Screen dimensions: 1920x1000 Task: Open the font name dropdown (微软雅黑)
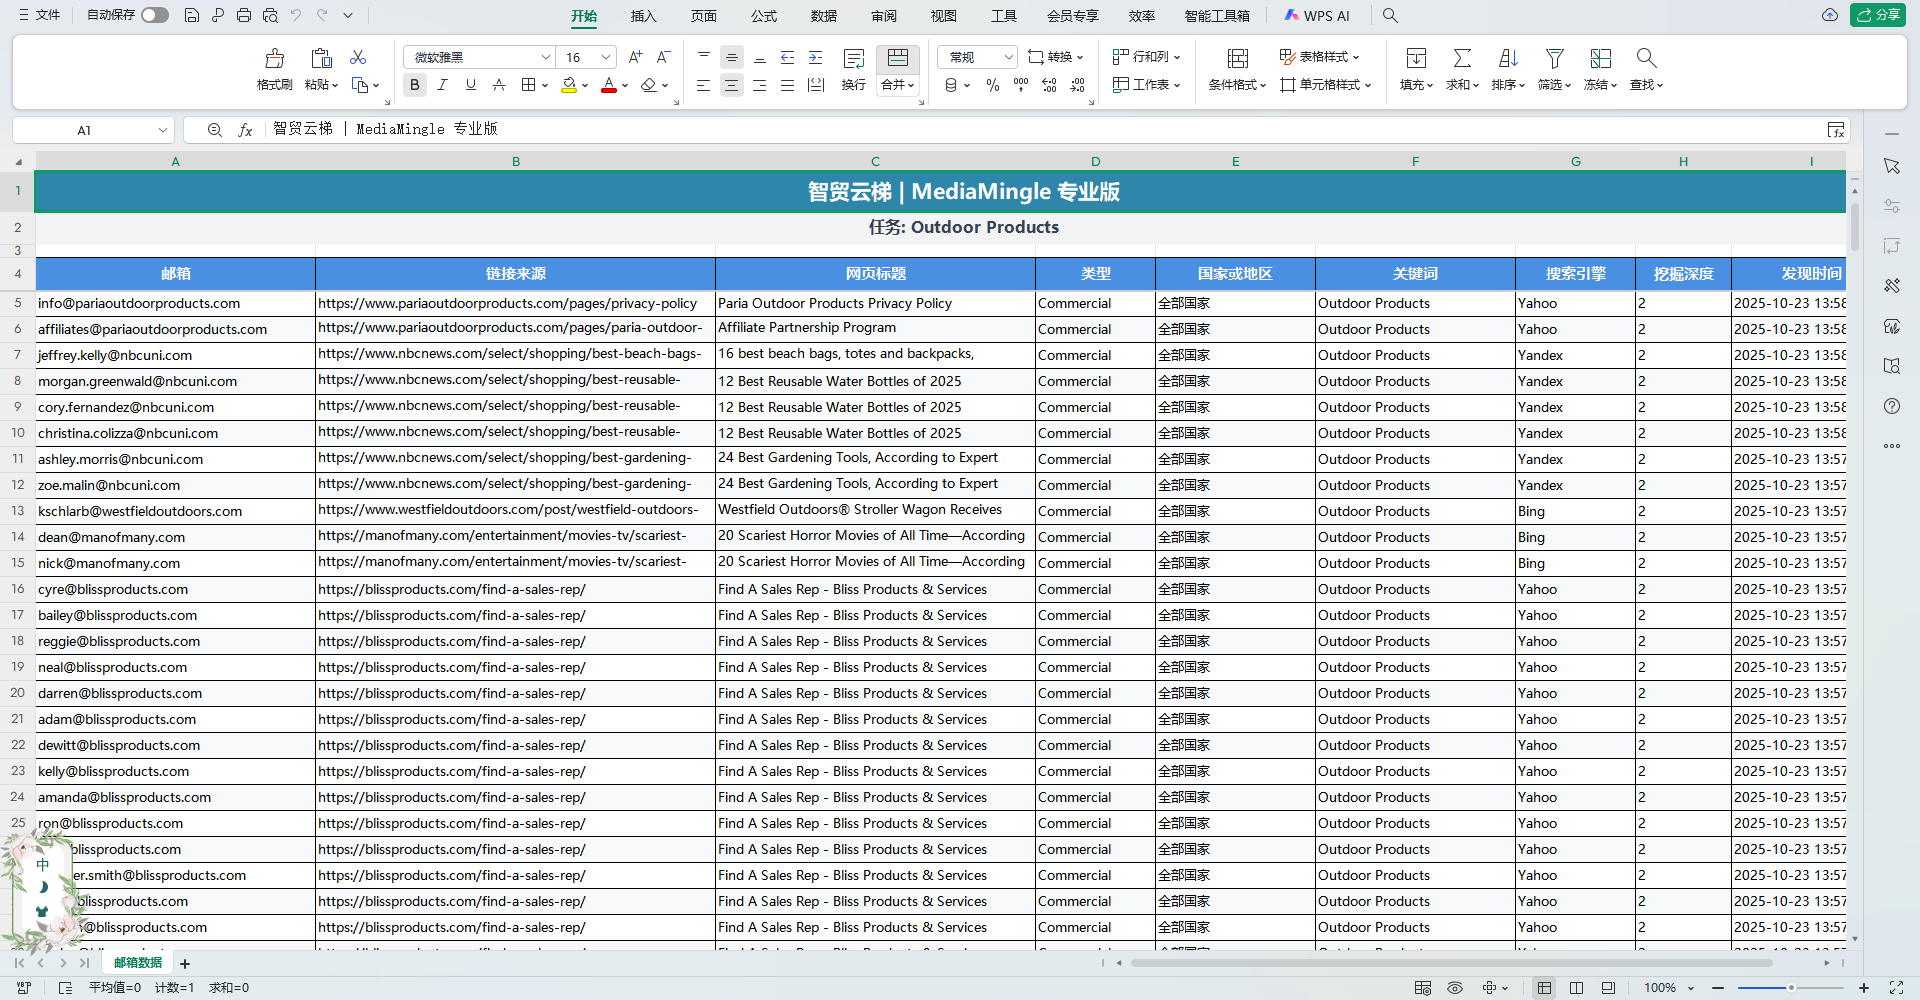coord(546,57)
